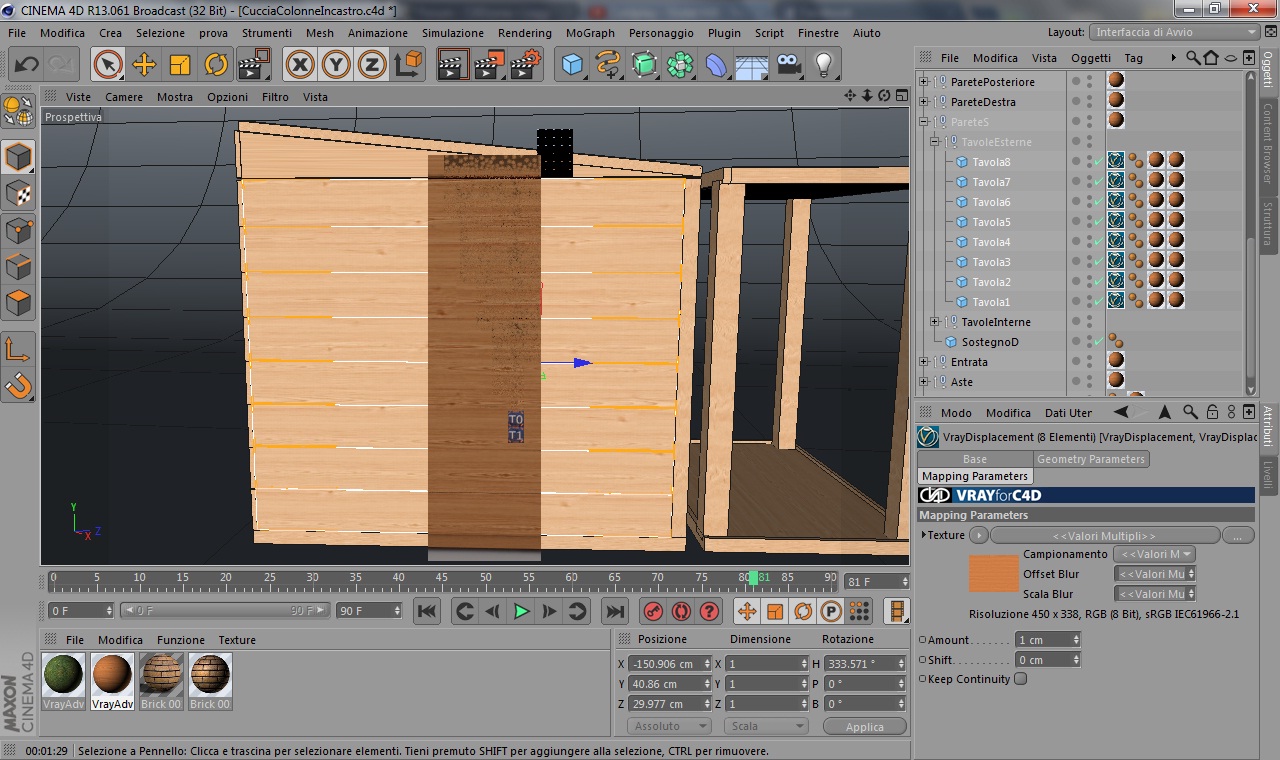Toggle the X axis lock icon
This screenshot has width=1280, height=760.
coord(299,65)
